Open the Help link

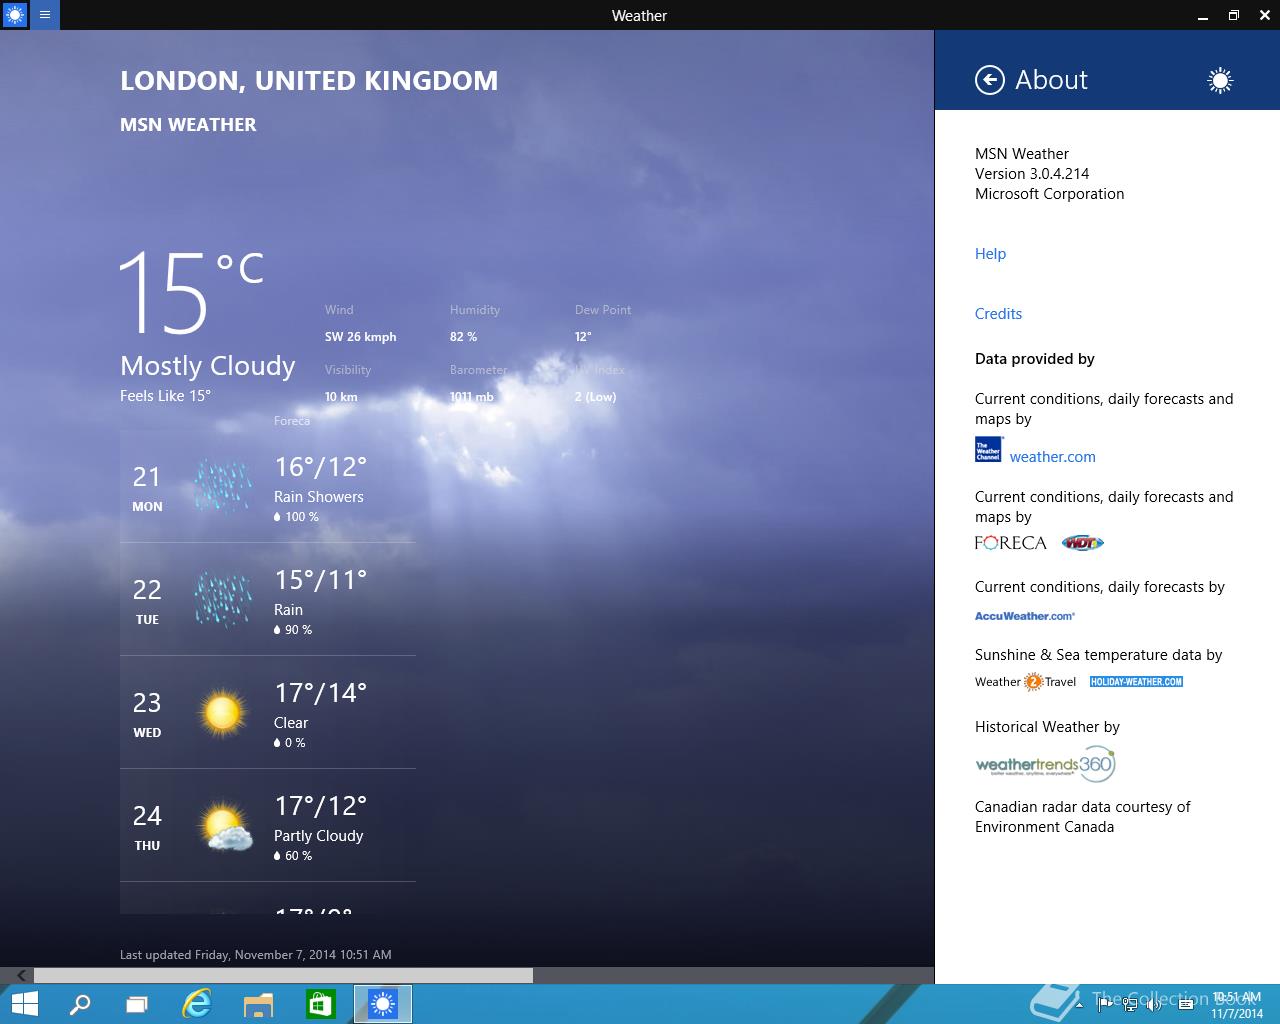coord(990,254)
